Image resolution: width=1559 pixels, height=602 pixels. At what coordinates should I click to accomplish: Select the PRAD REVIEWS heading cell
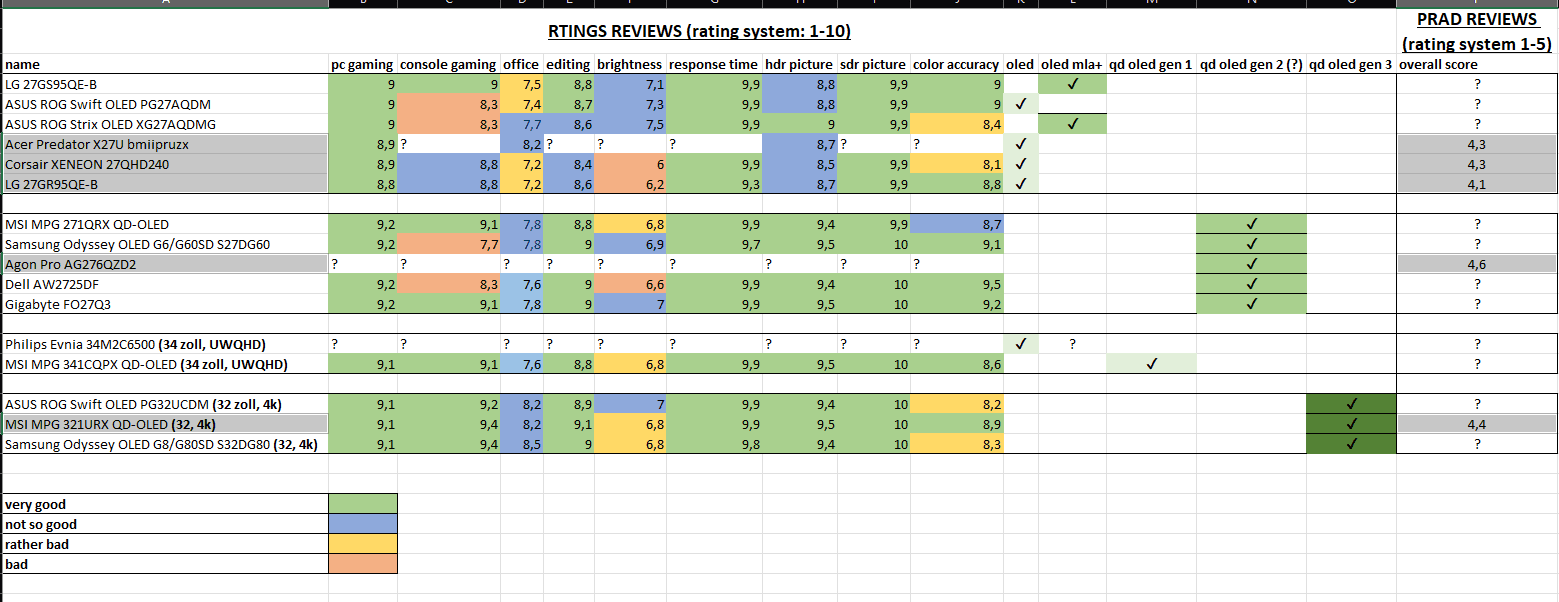tap(1477, 31)
